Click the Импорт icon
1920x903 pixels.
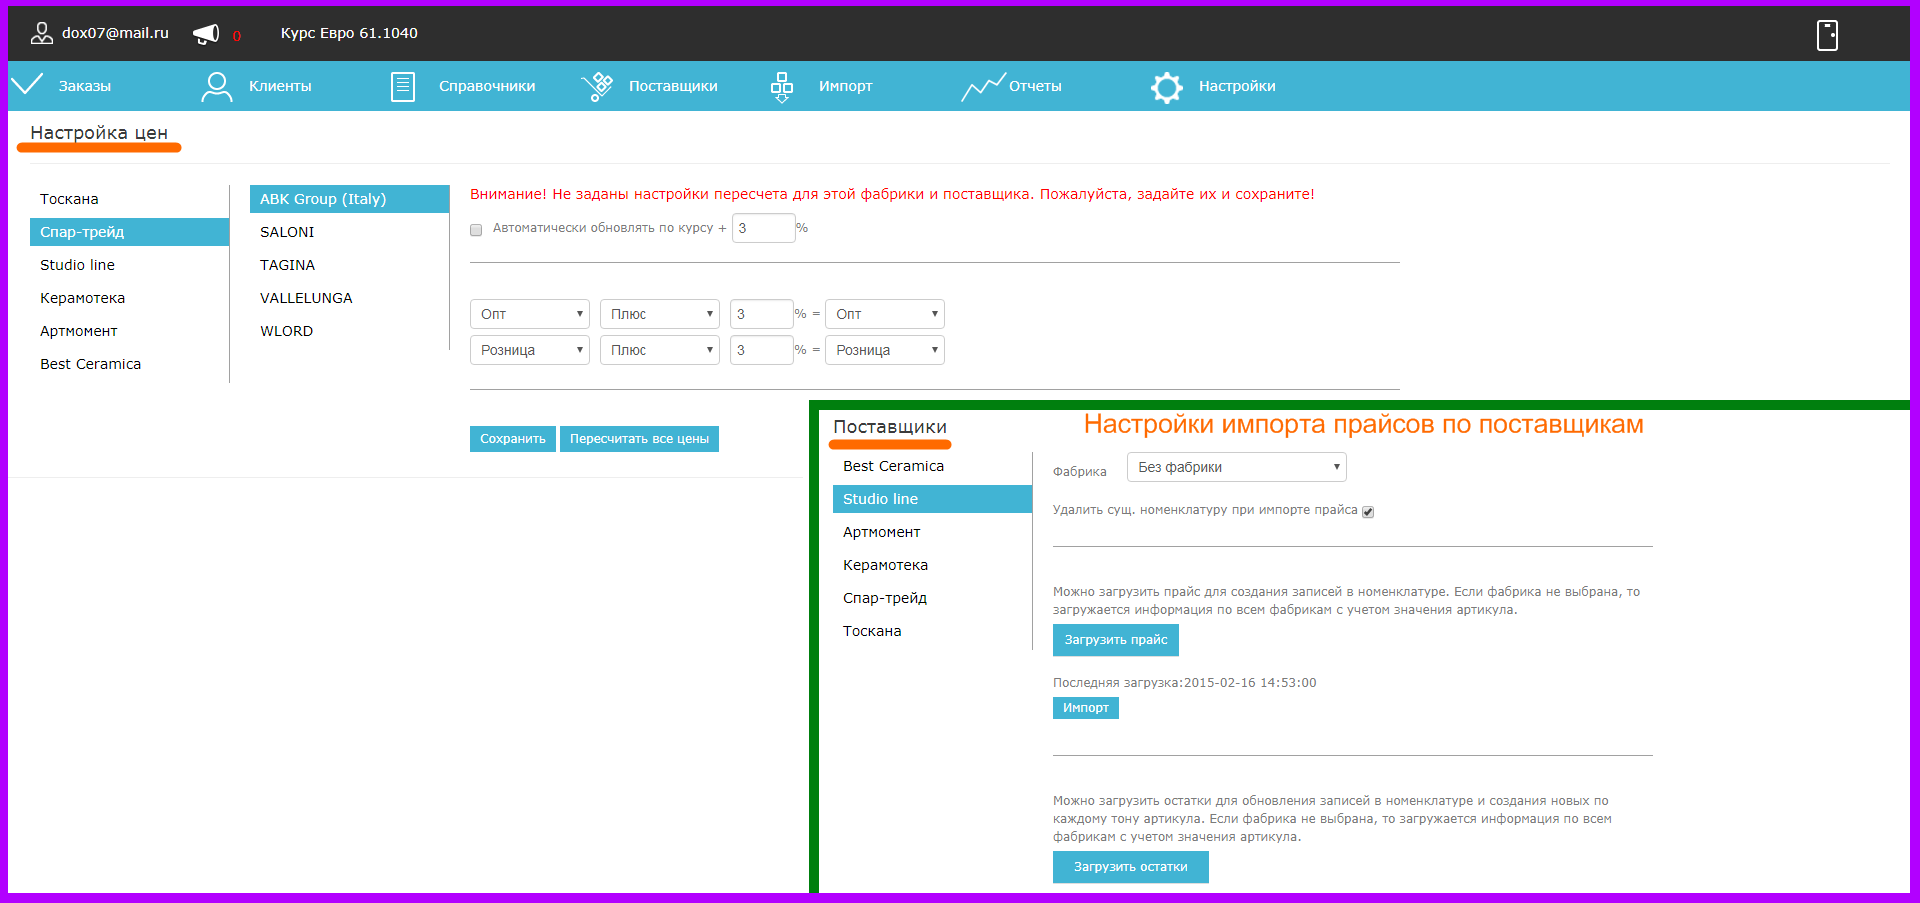click(782, 87)
